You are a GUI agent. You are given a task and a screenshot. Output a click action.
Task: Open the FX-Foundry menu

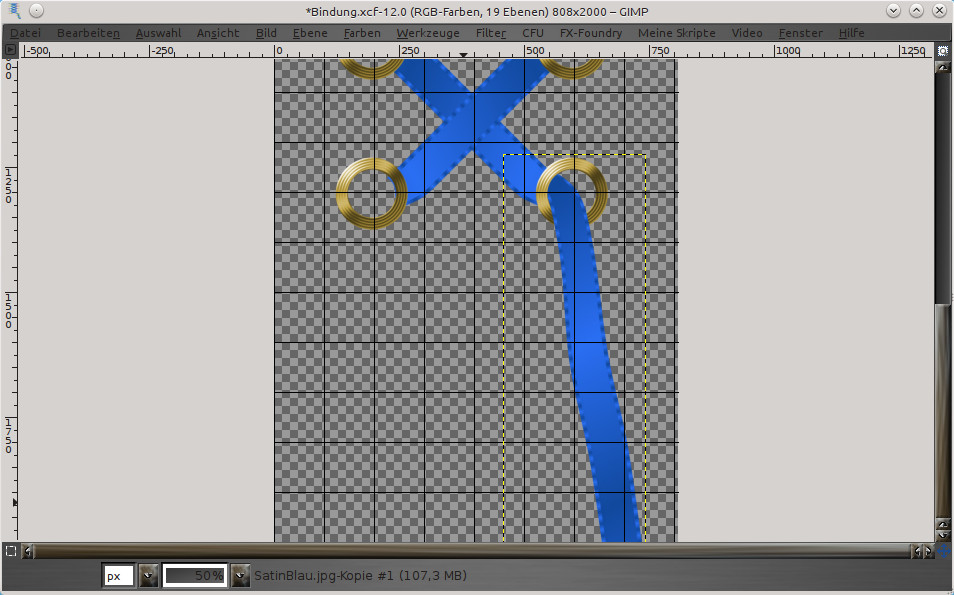pyautogui.click(x=590, y=33)
